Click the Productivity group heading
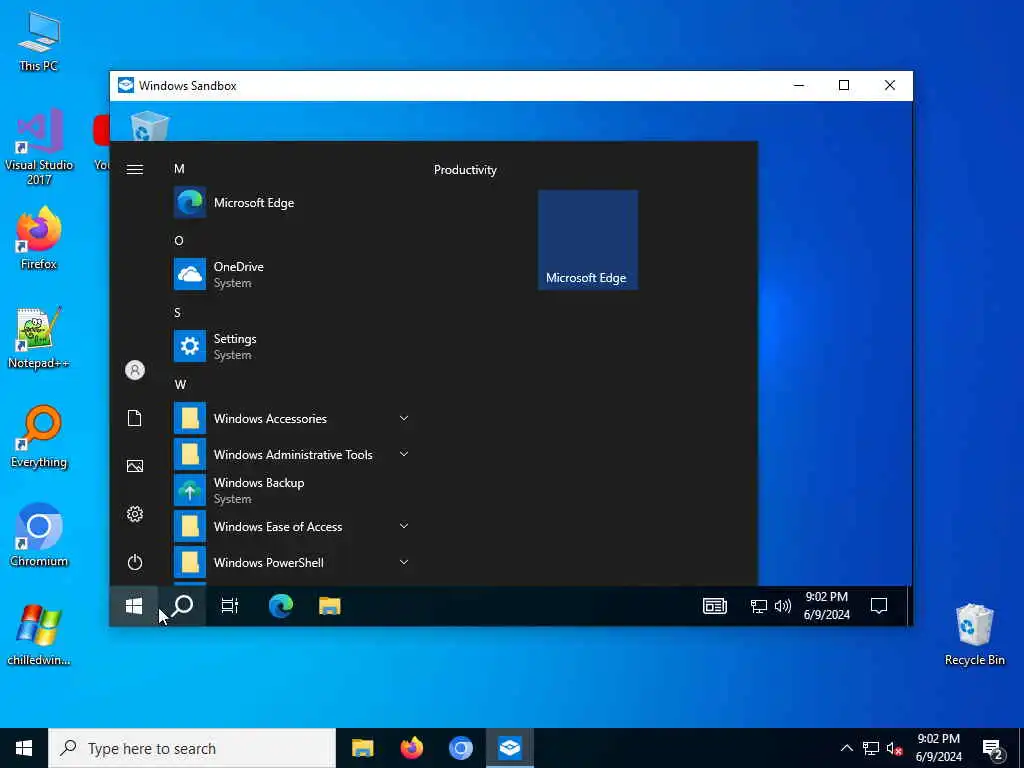The width and height of the screenshot is (1024, 768). click(x=465, y=170)
